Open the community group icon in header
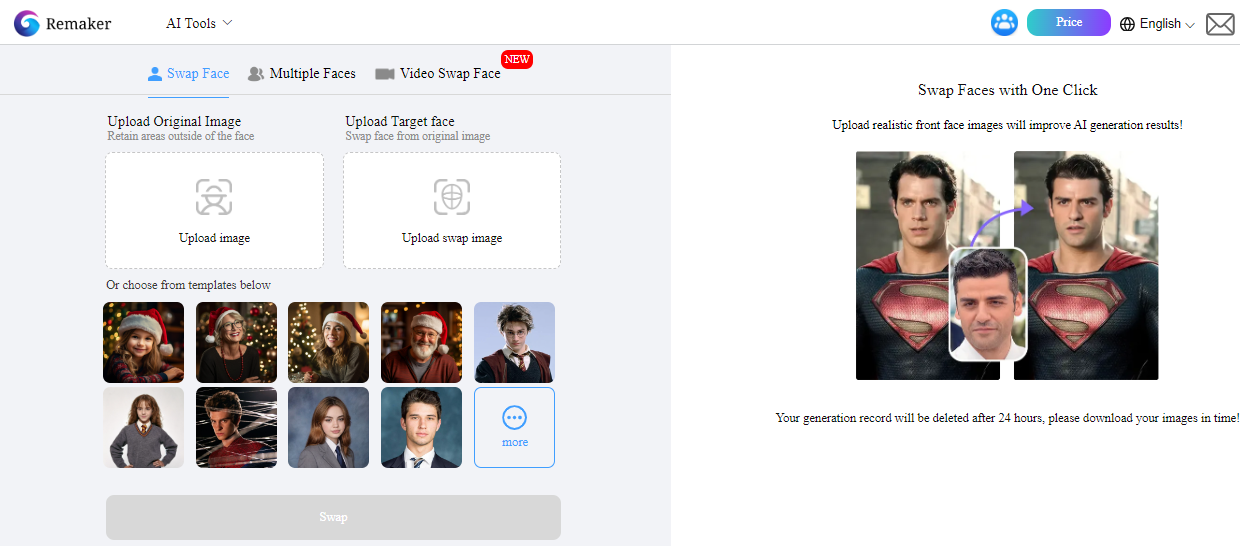Image resolution: width=1240 pixels, height=546 pixels. pos(1004,23)
